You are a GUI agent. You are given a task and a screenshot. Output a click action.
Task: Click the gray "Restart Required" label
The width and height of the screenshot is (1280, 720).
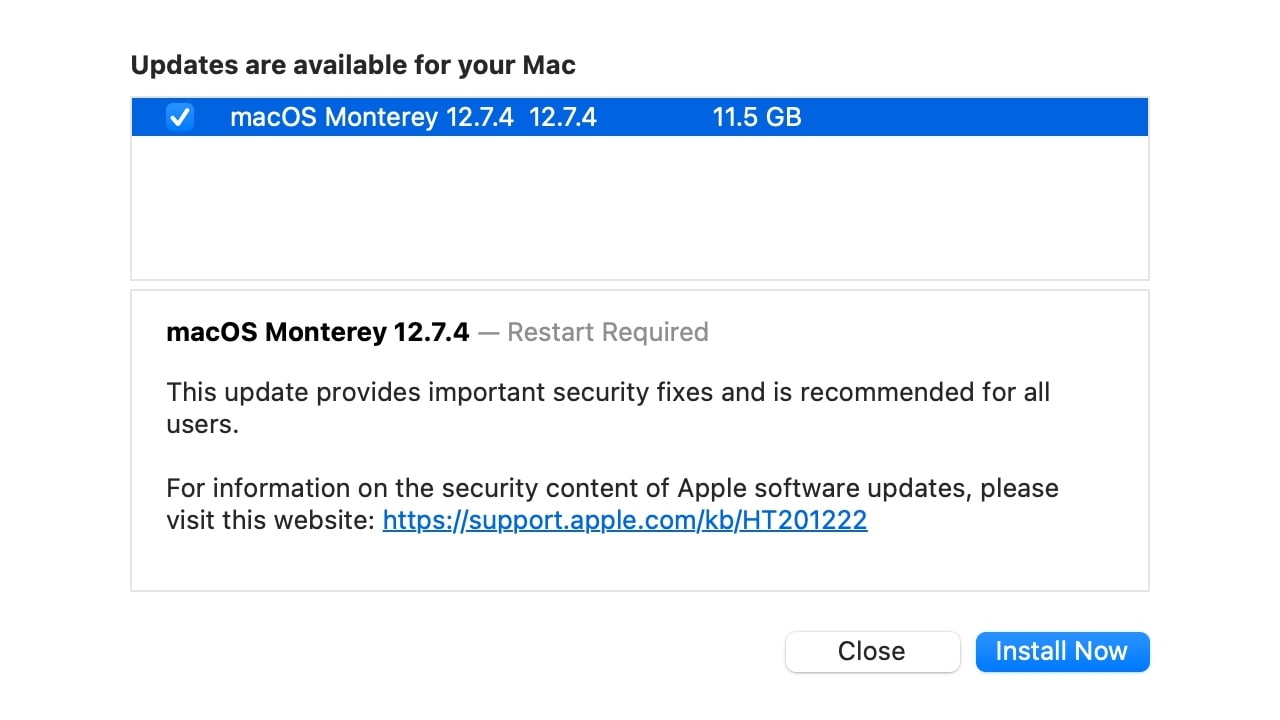[x=607, y=332]
